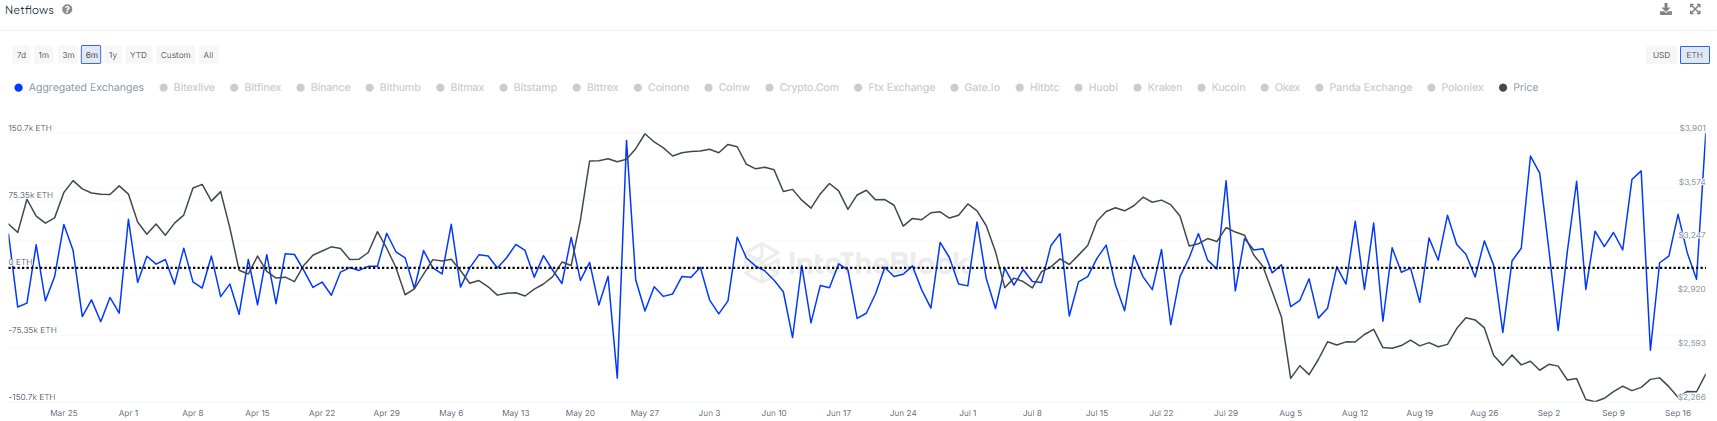The height and width of the screenshot is (421, 1717).
Task: Enable the Kraken exchange series
Action: coord(1164,88)
